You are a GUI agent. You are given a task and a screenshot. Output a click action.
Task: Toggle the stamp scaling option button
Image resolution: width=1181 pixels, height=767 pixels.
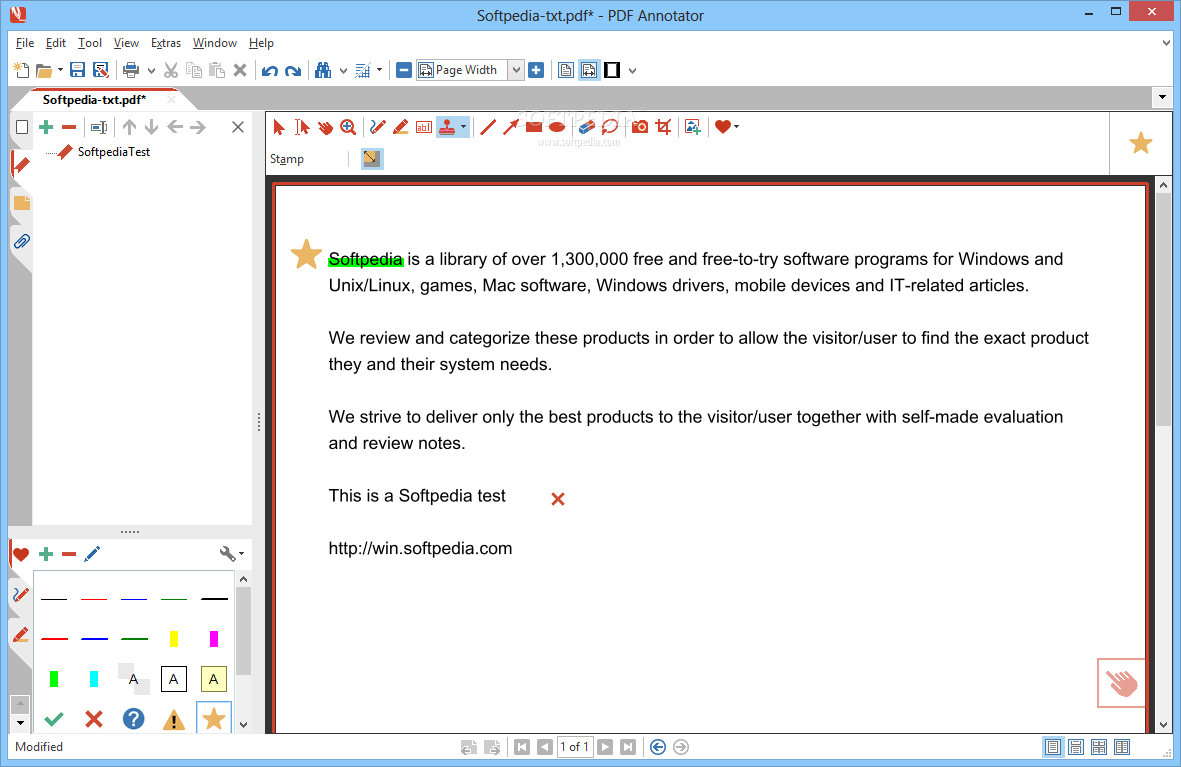coord(371,158)
